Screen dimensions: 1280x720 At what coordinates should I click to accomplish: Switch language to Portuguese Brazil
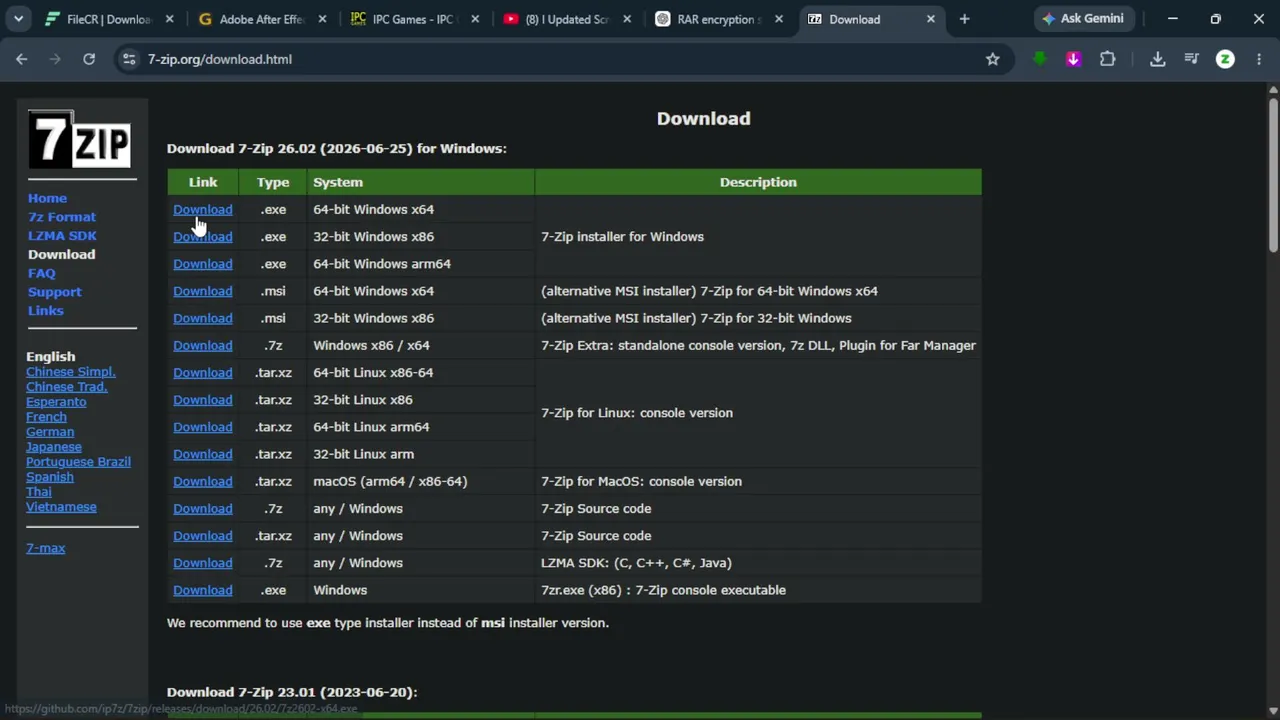point(78,462)
